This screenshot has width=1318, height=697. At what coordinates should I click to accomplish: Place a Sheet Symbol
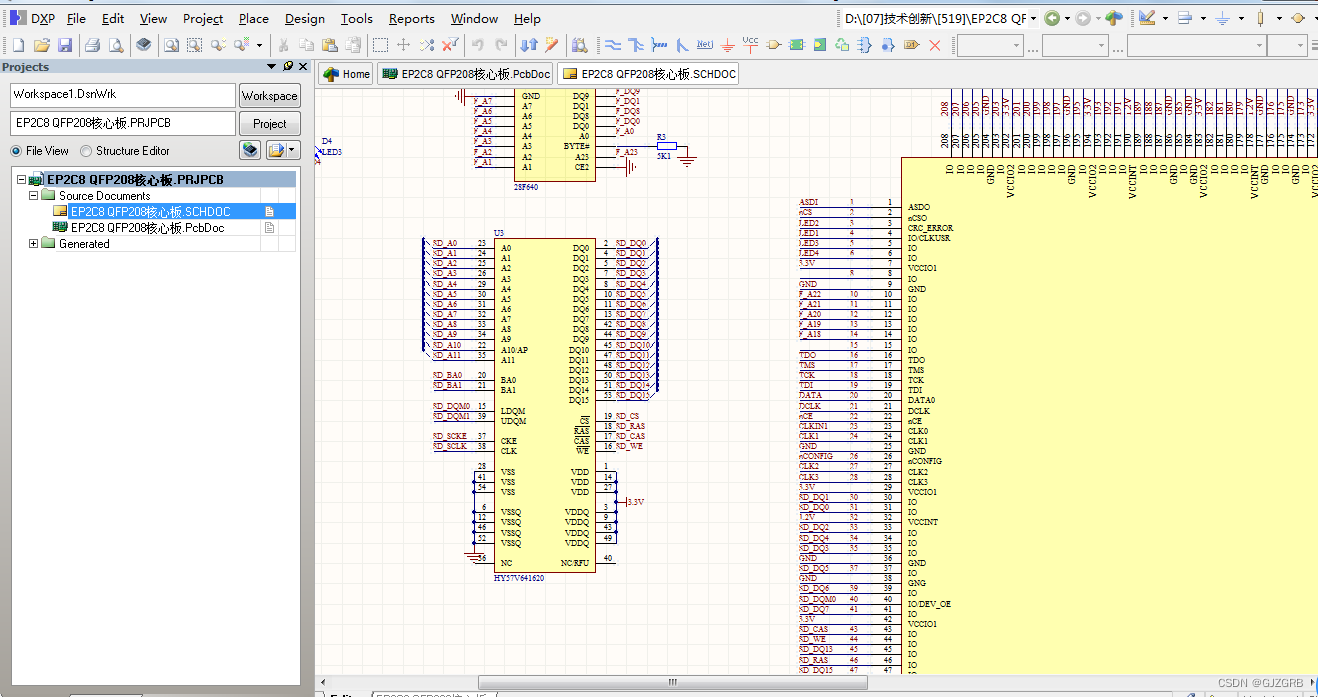[x=796, y=44]
